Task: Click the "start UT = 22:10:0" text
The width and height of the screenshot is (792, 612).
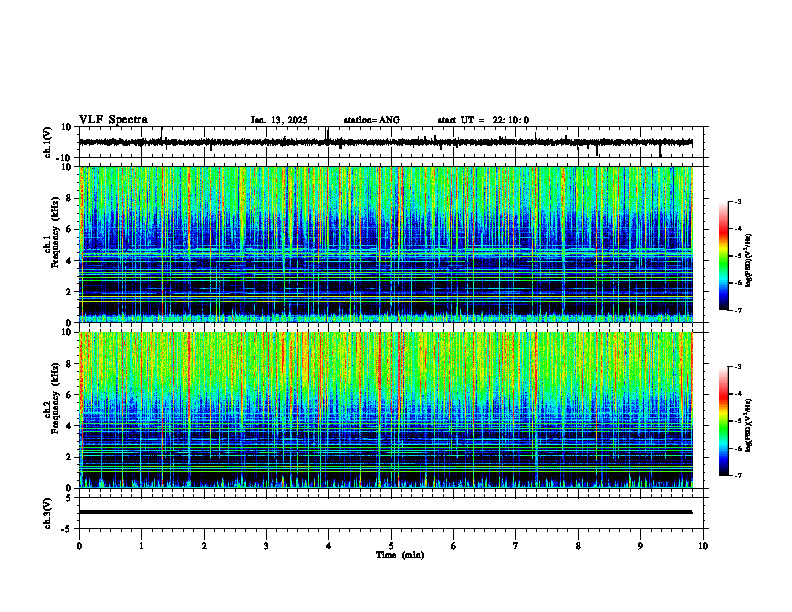Action: 483,120
